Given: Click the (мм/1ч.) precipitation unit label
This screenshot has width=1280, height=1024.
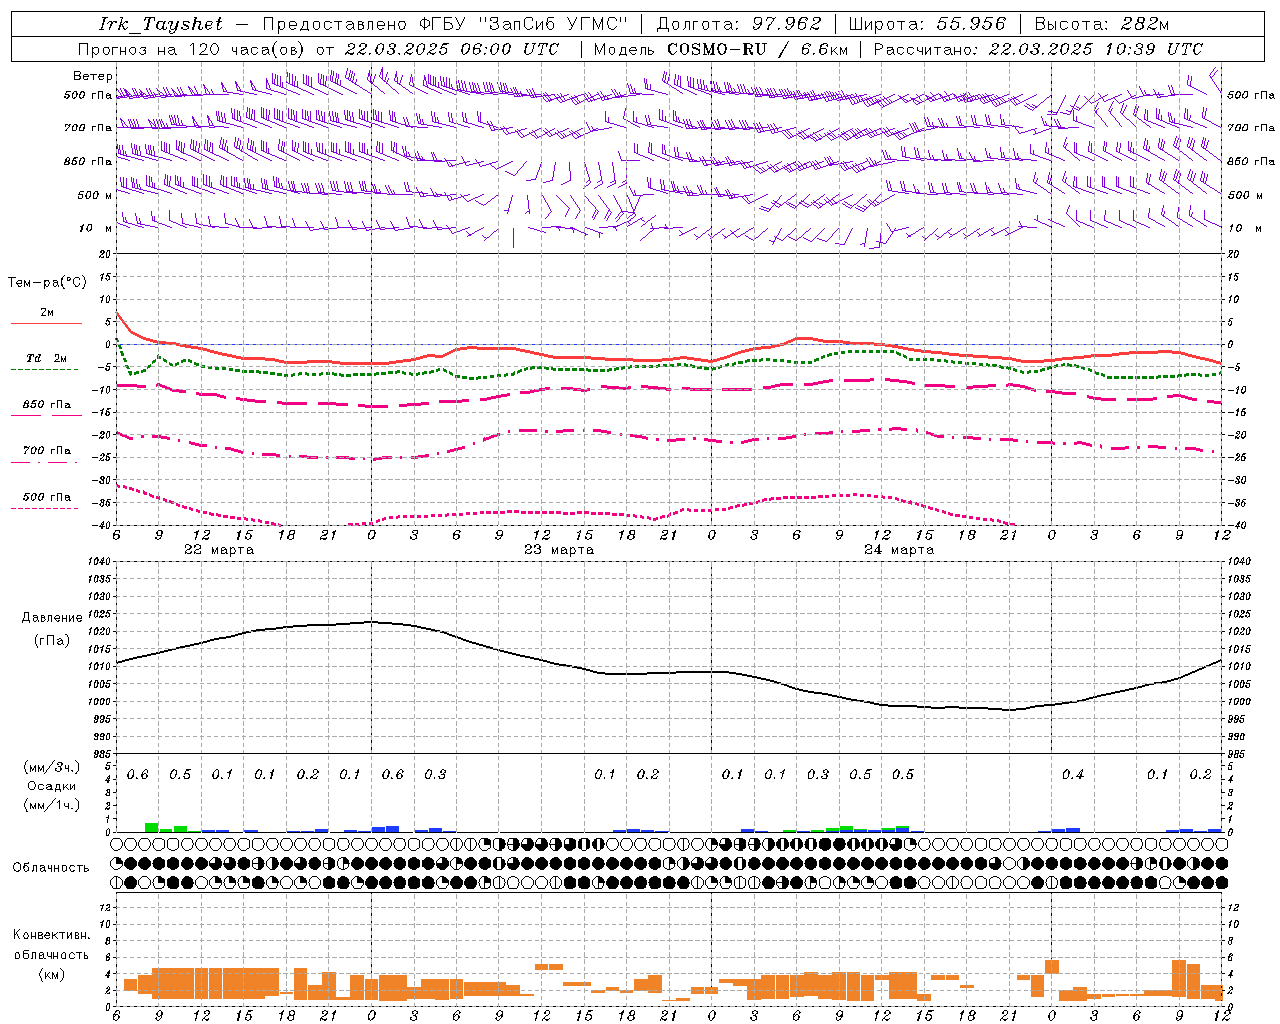Looking at the screenshot, I should (52, 805).
